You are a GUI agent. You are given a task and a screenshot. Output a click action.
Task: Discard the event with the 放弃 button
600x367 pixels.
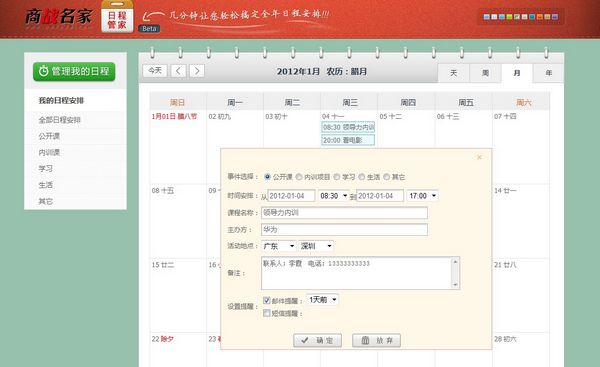pos(377,340)
